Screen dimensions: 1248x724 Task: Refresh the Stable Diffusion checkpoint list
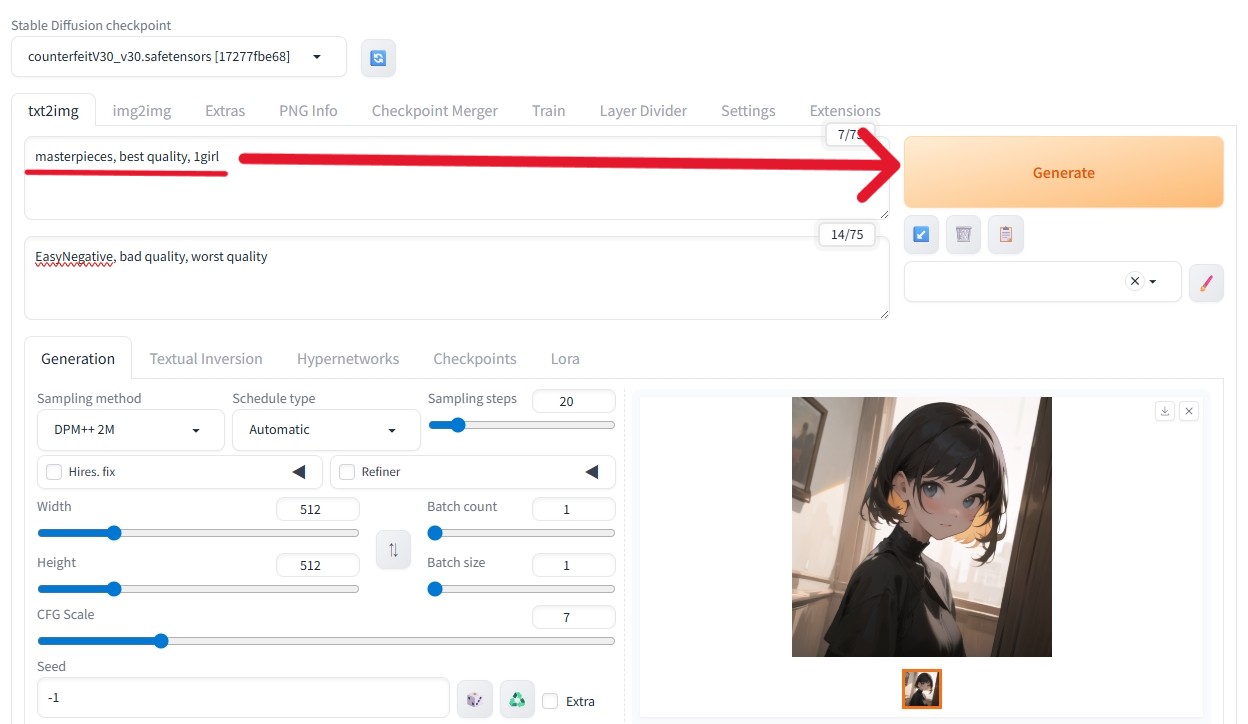[378, 58]
